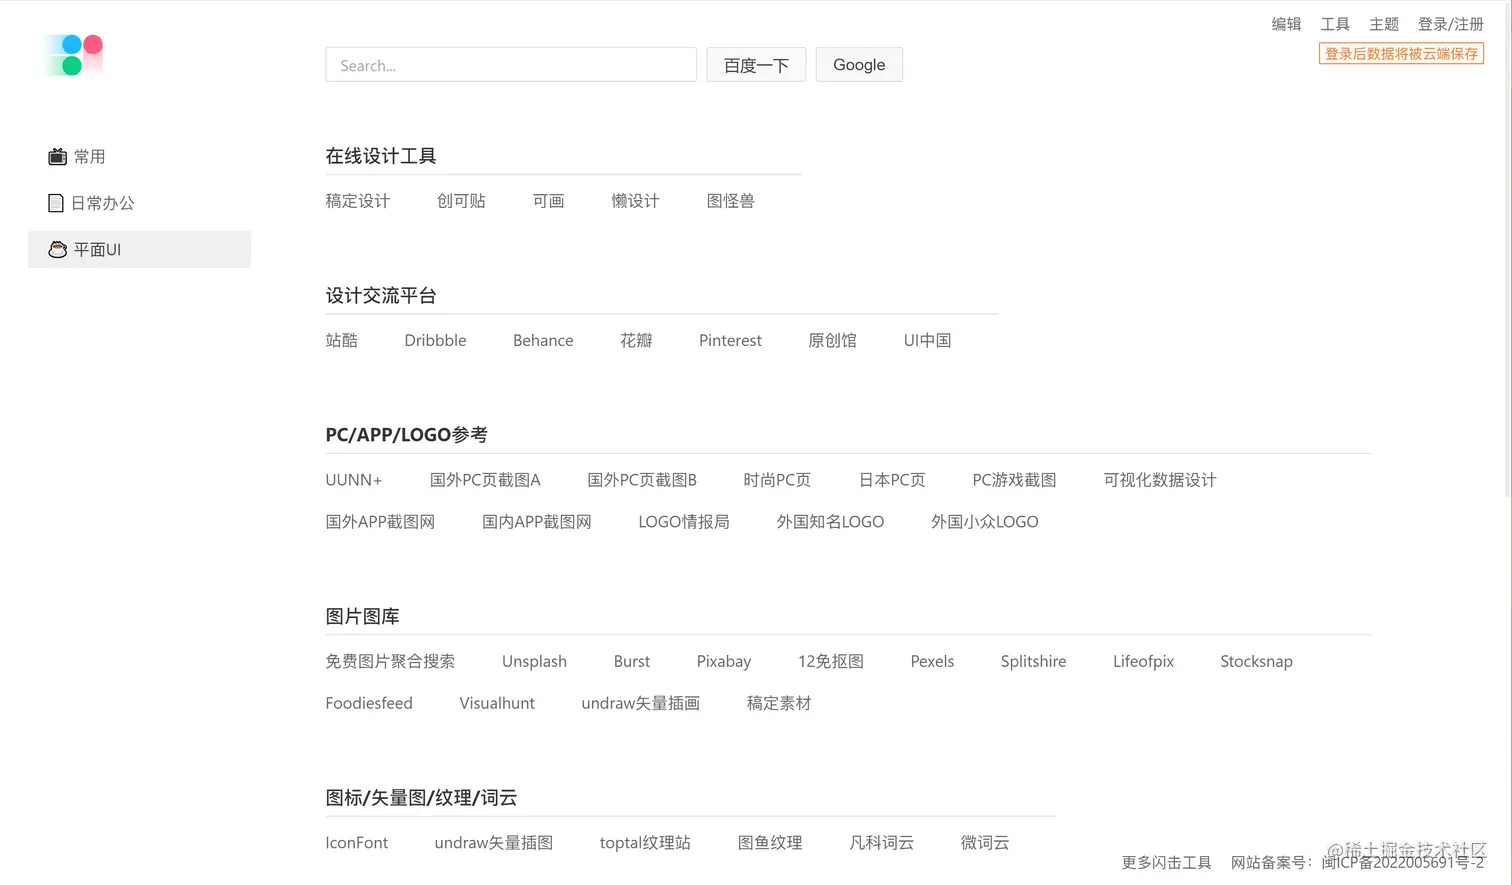1512x885 pixels.
Task: Select the 平面UI category
Action: pos(139,249)
